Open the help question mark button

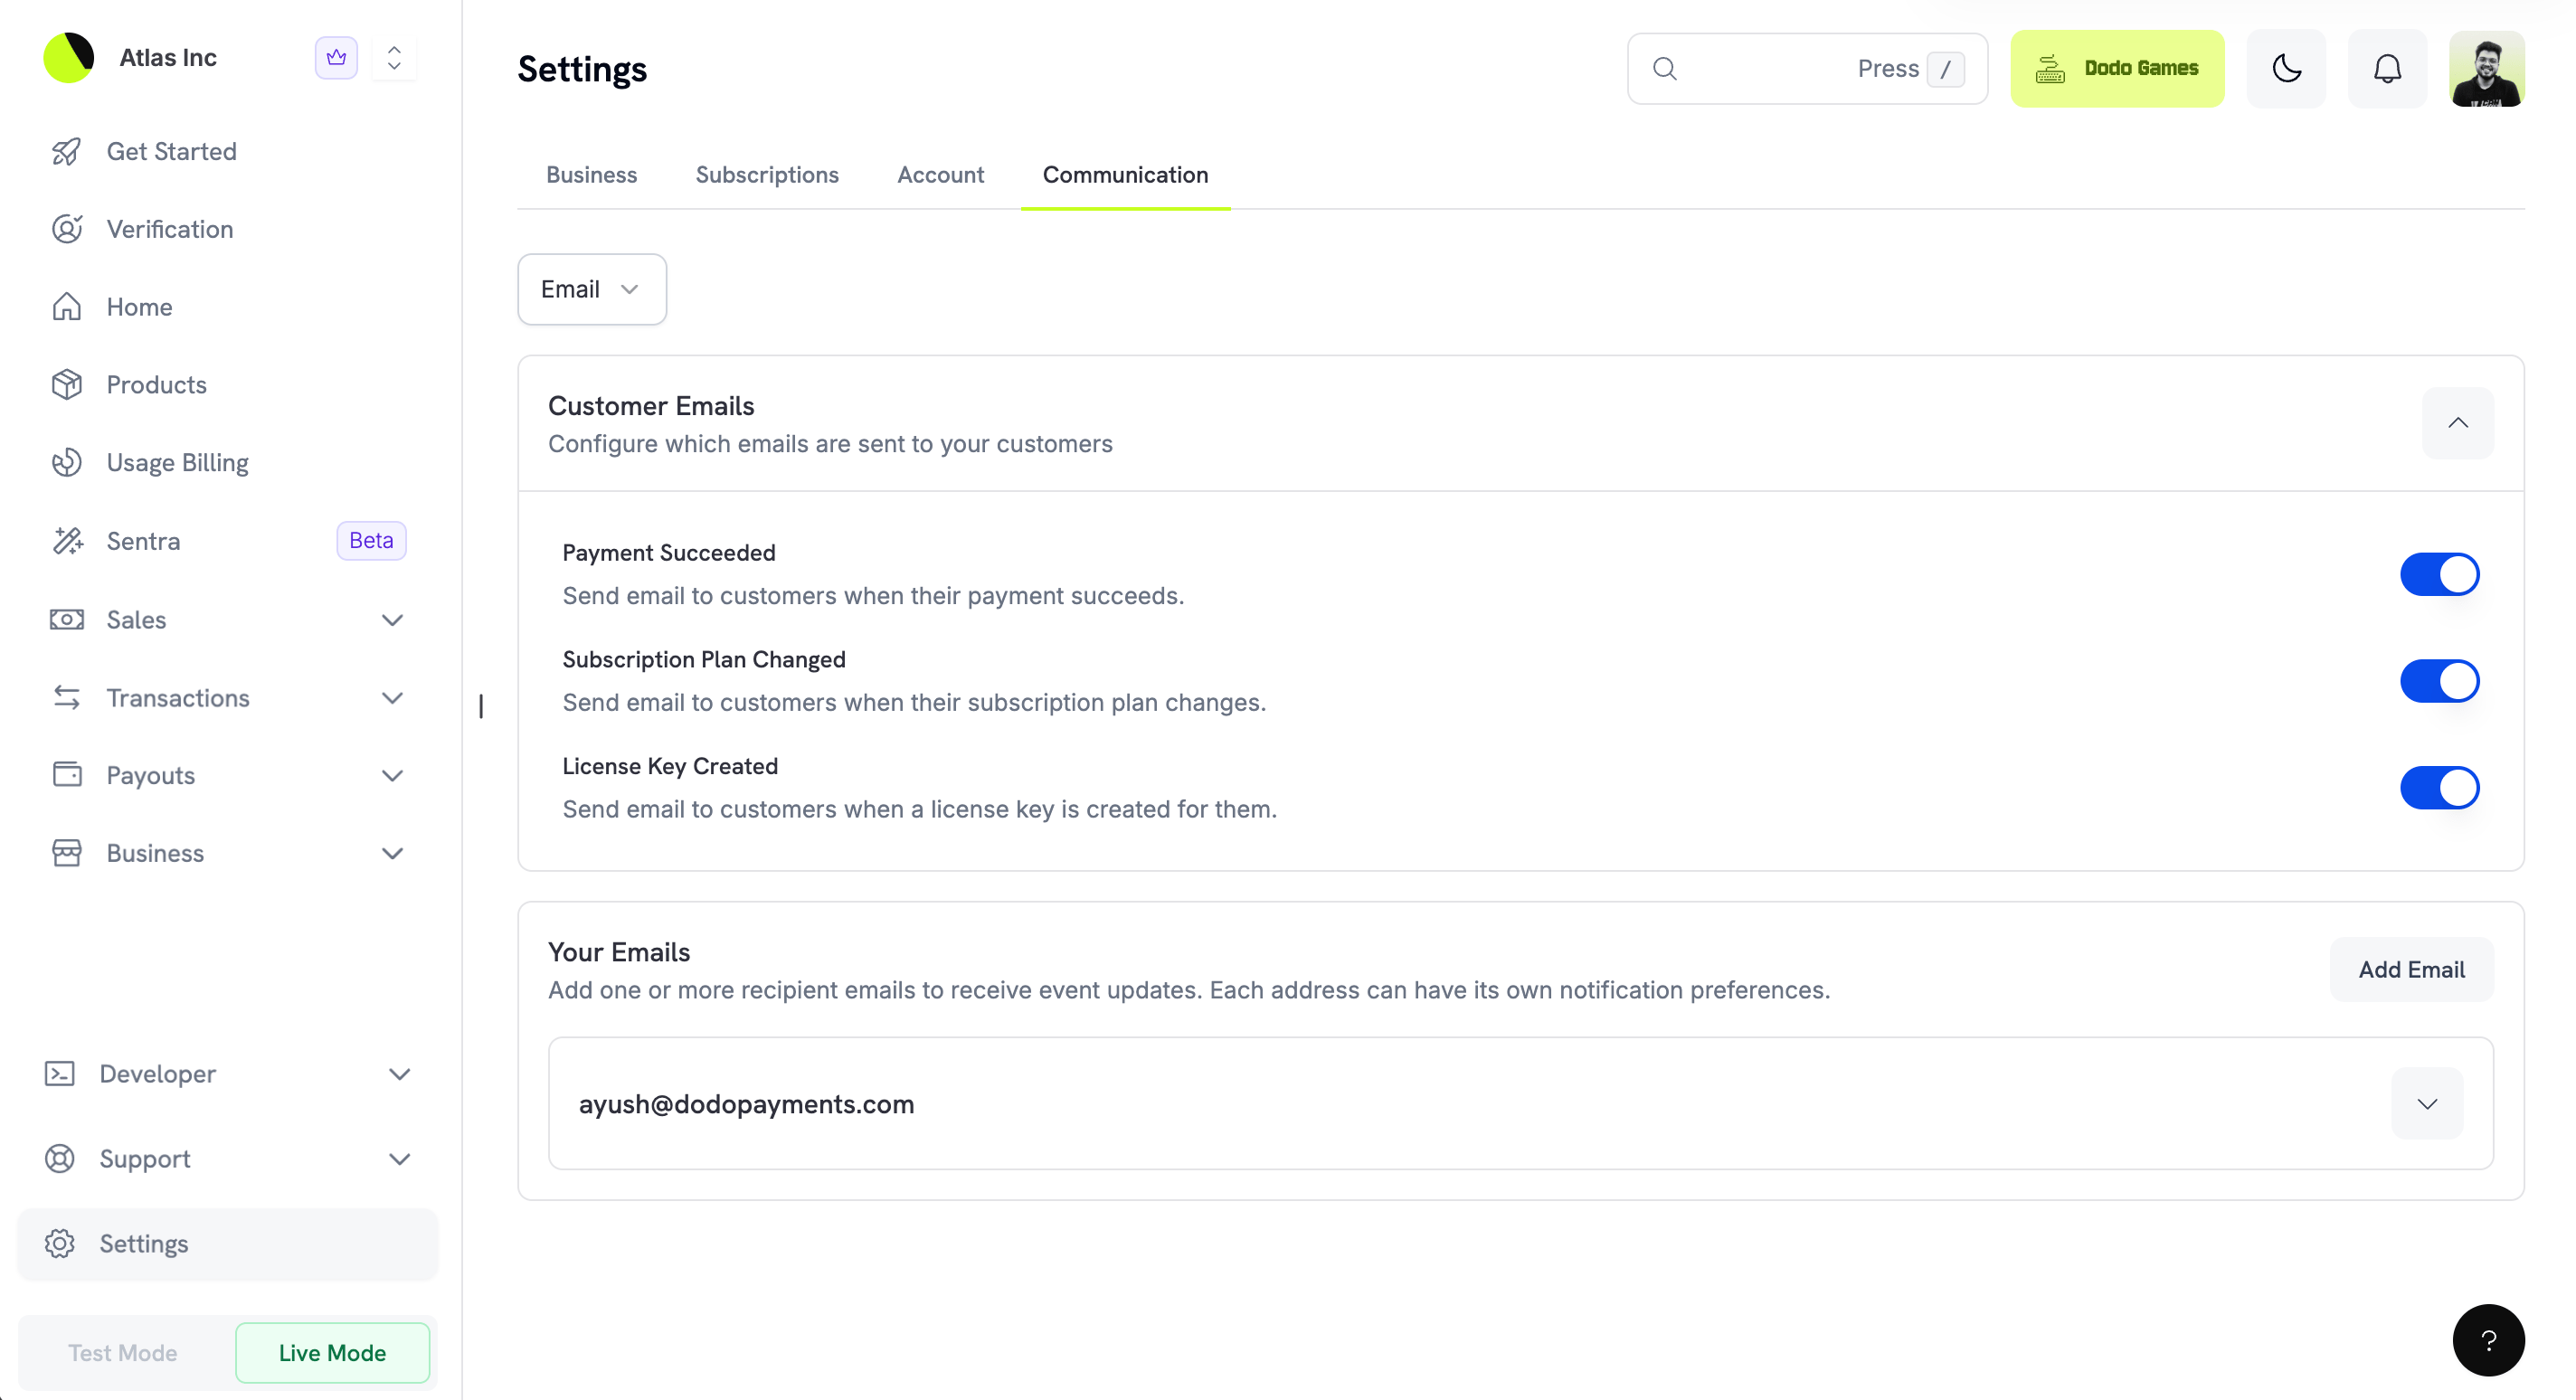2488,1340
